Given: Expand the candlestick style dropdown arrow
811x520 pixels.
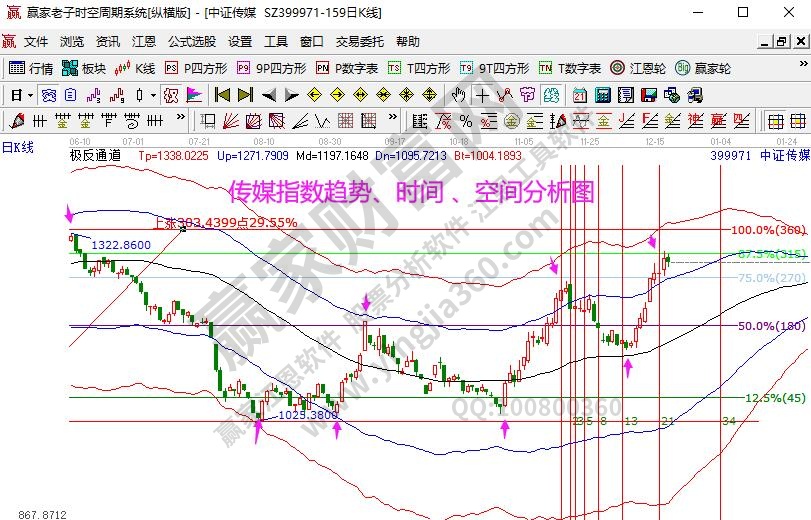Looking at the screenshot, I should [x=152, y=95].
